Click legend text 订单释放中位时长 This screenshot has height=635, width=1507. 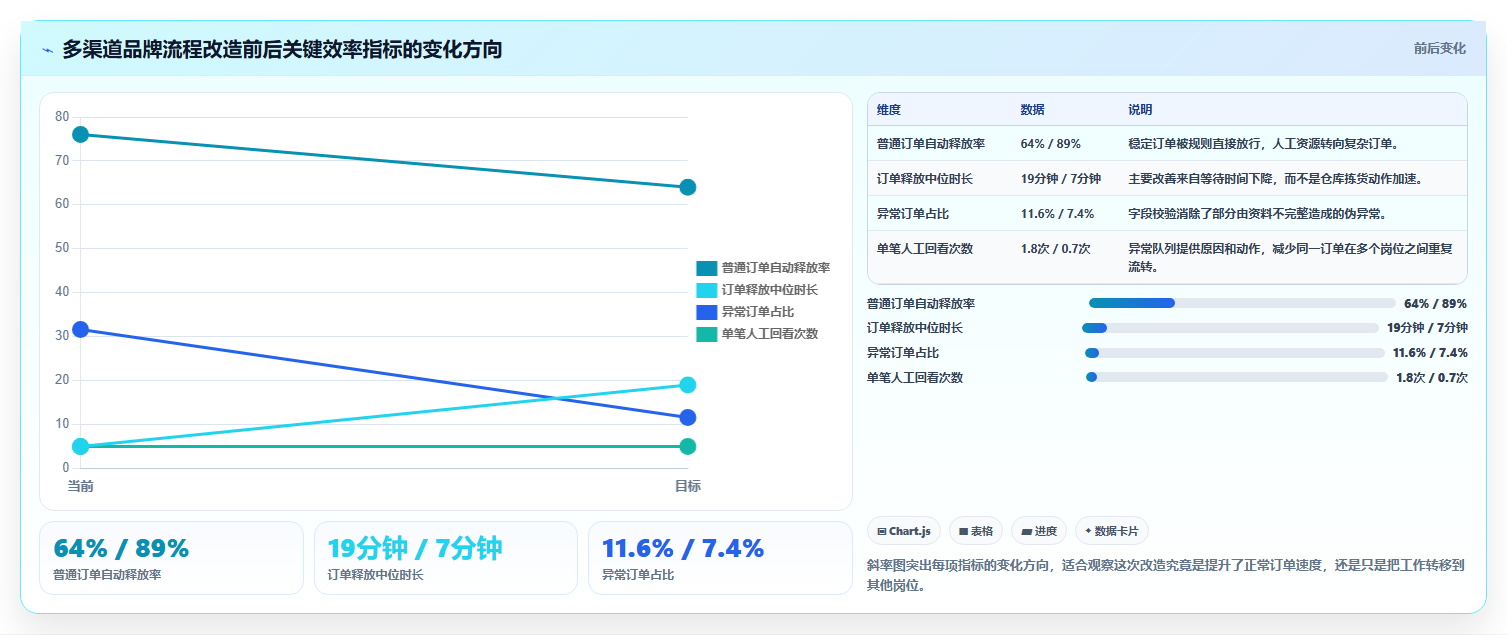pos(770,290)
